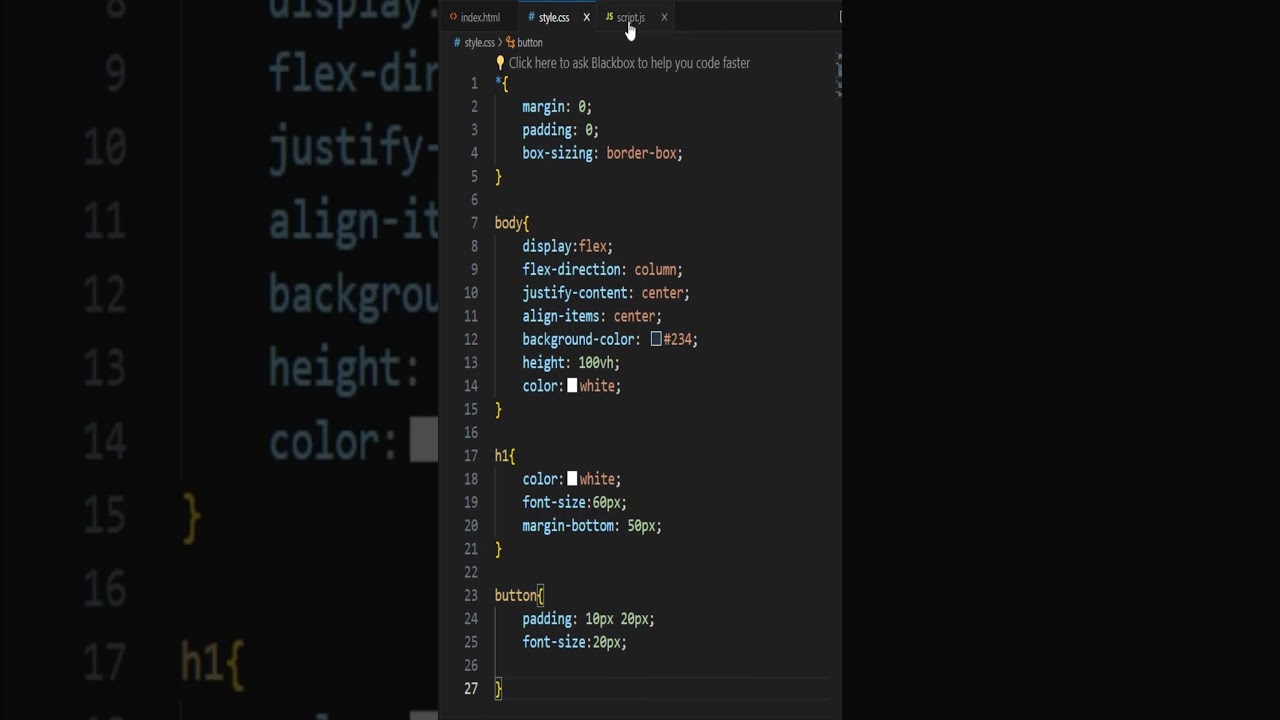Click the 'justify-content: center;' declaration

coord(606,293)
